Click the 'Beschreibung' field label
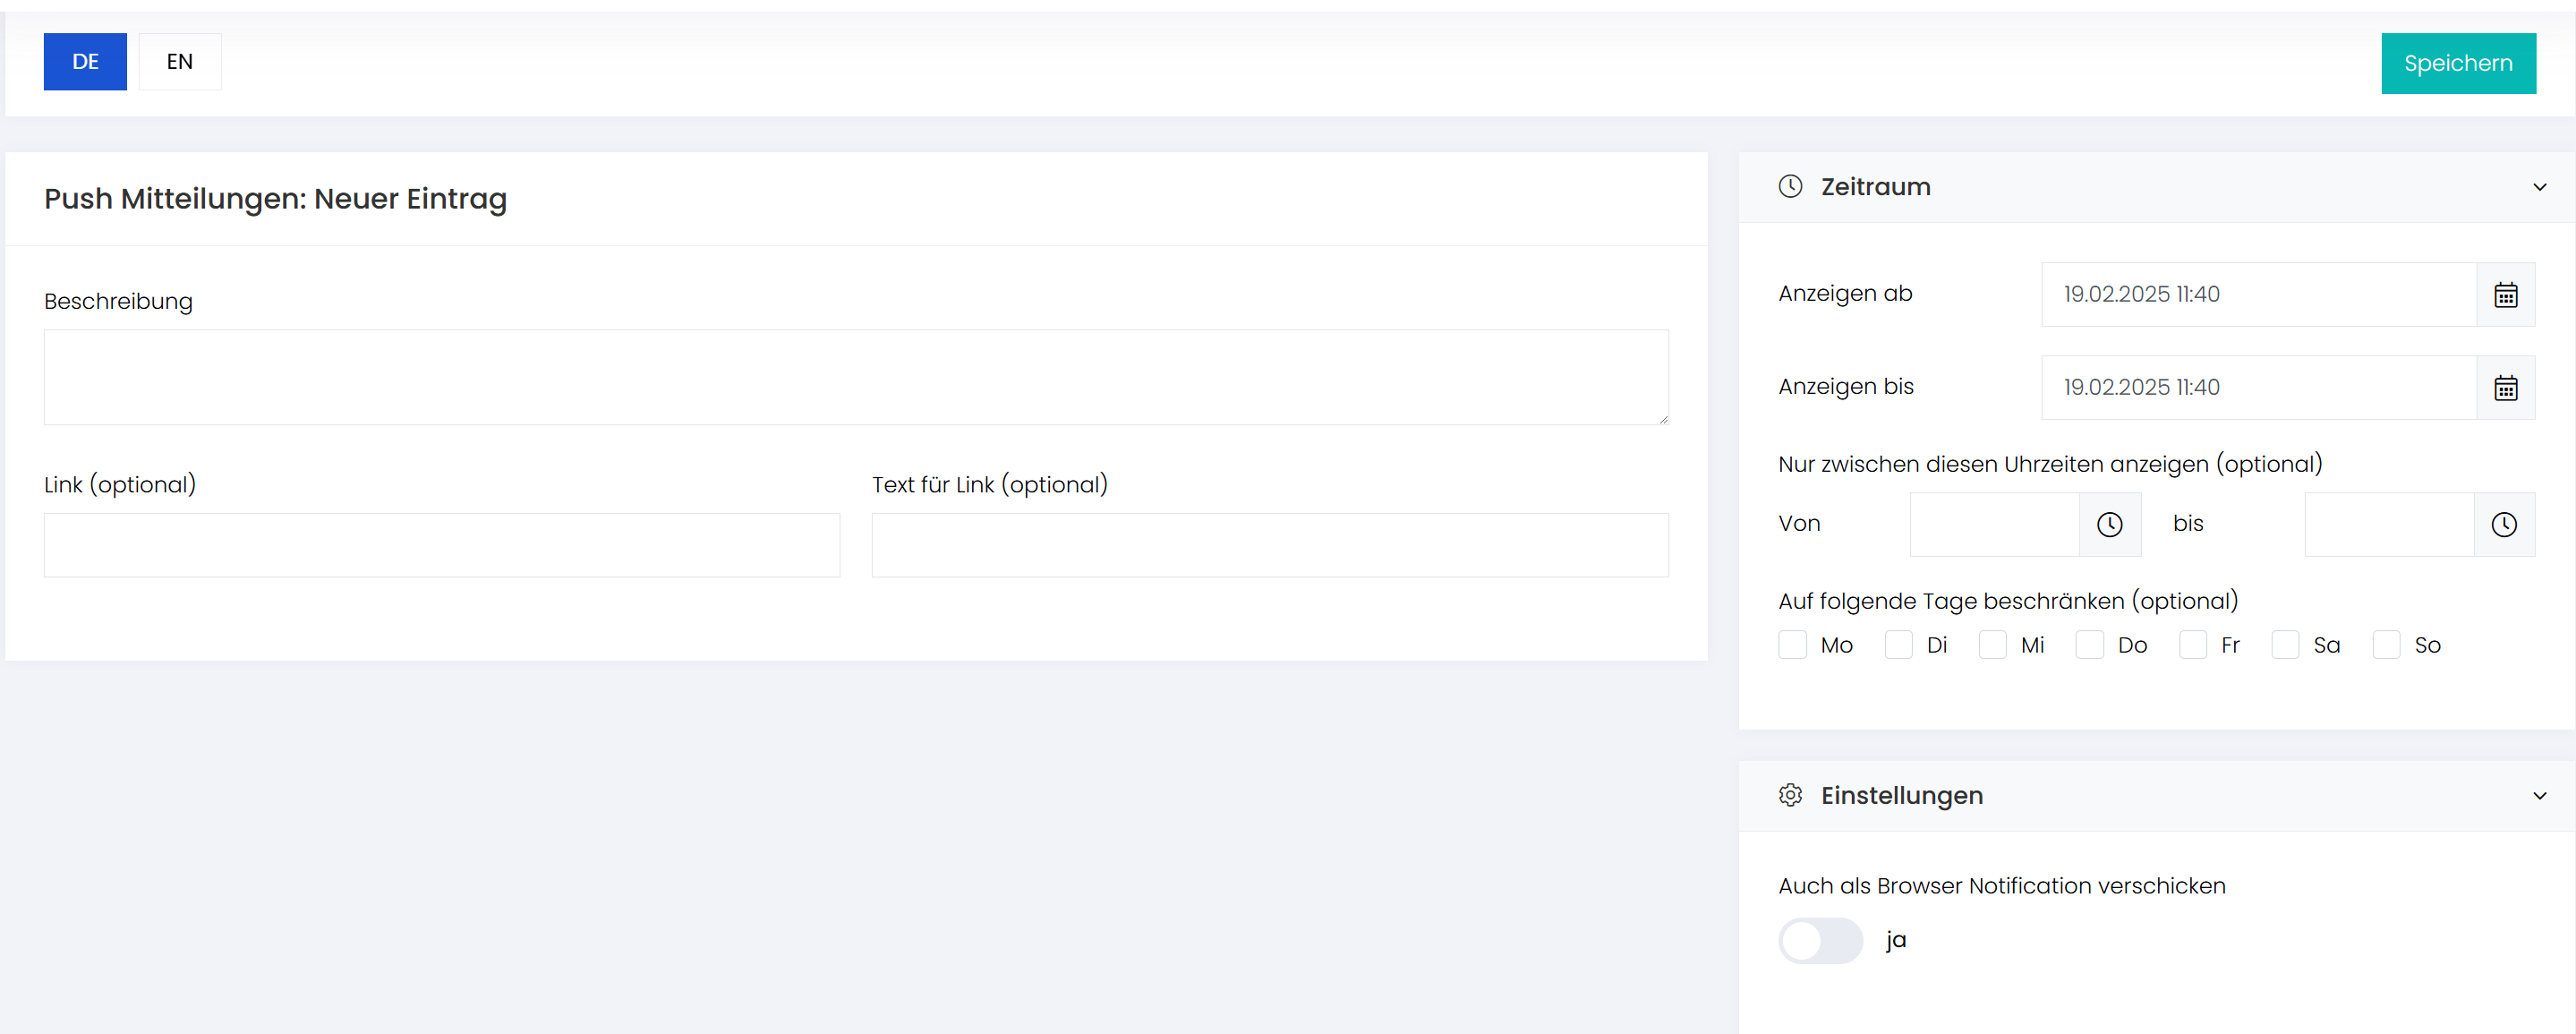 click(118, 301)
